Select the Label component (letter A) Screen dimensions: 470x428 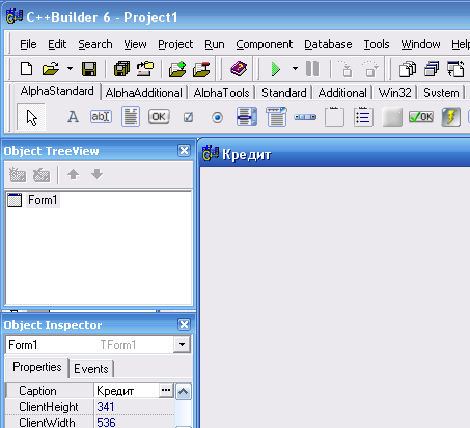(x=73, y=117)
